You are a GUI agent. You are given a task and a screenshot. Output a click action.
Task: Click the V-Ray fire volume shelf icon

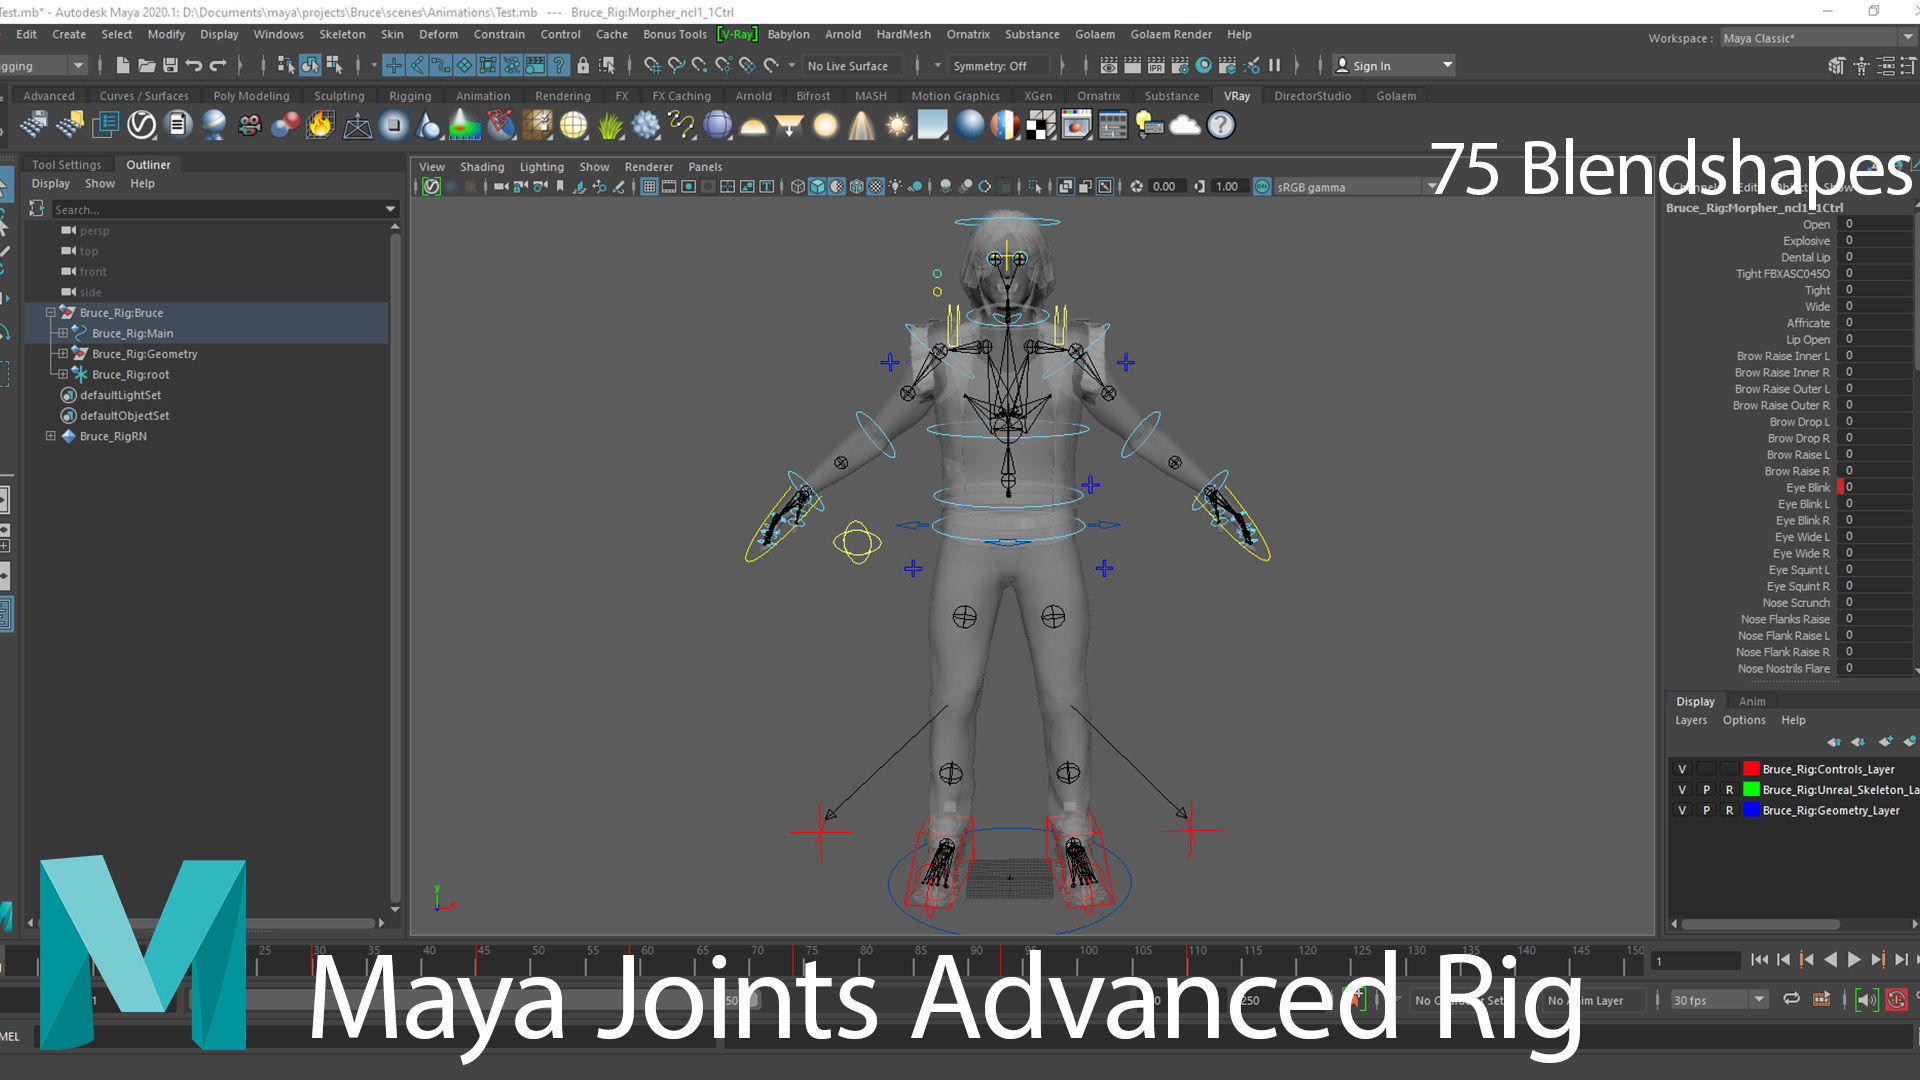coord(320,125)
